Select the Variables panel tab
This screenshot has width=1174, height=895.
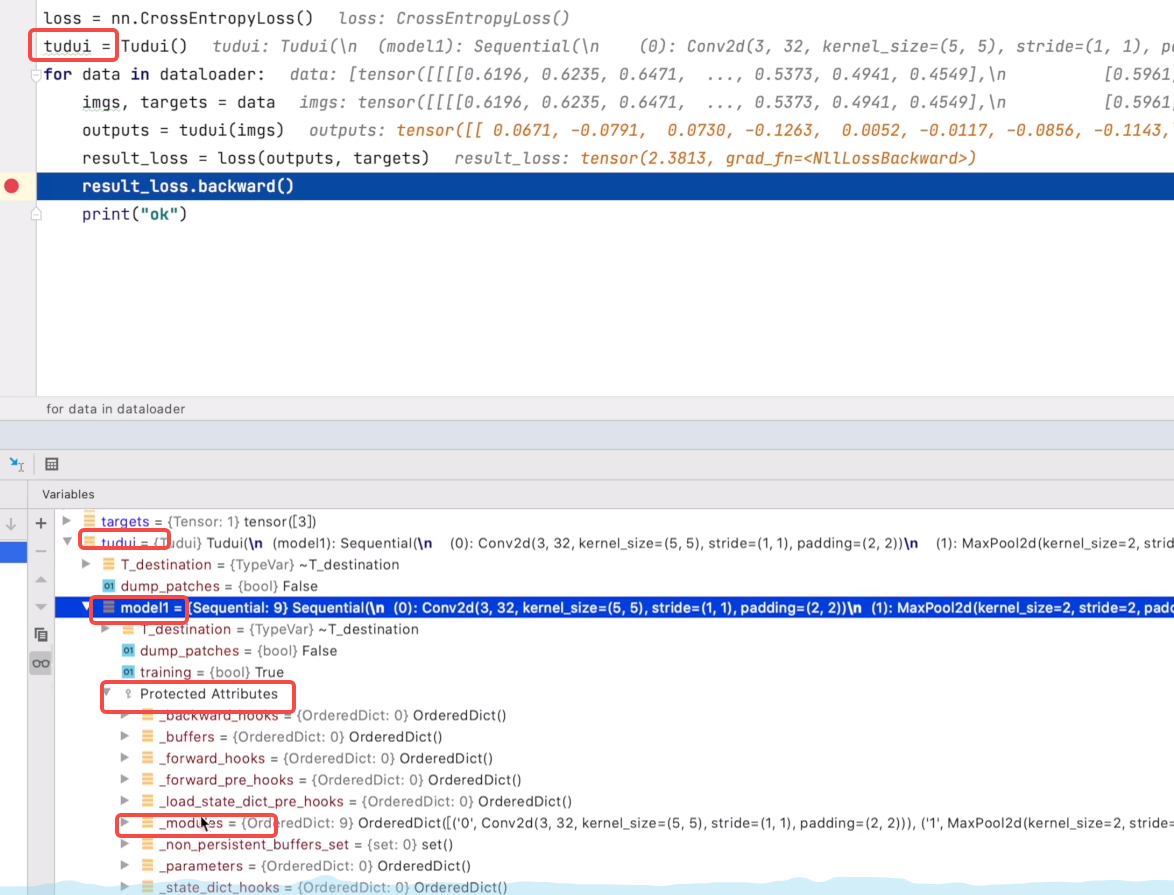(68, 494)
